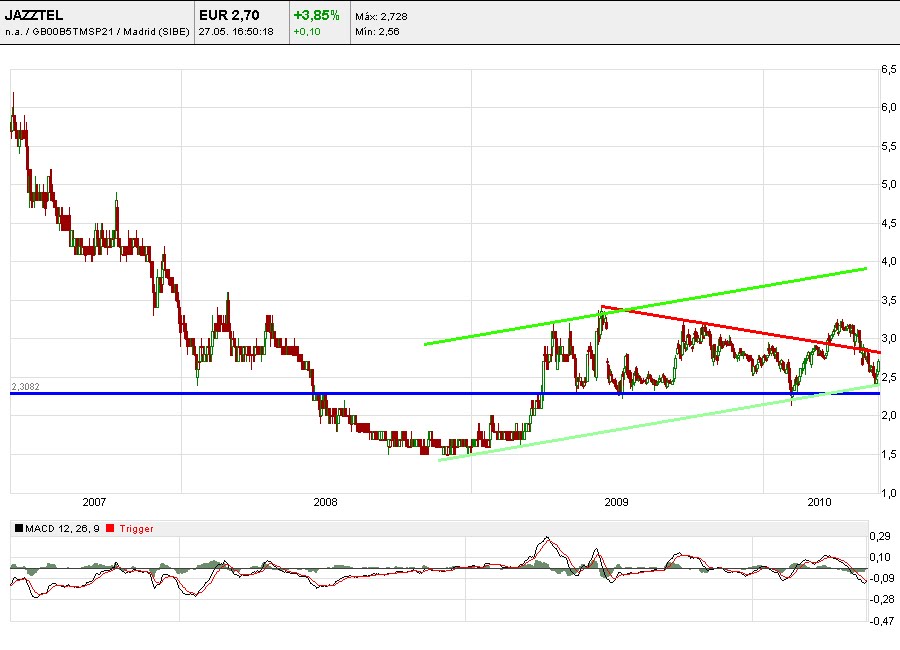The image size is (900, 650).
Task: Click the 2,0 price axis label
Action: 889,415
